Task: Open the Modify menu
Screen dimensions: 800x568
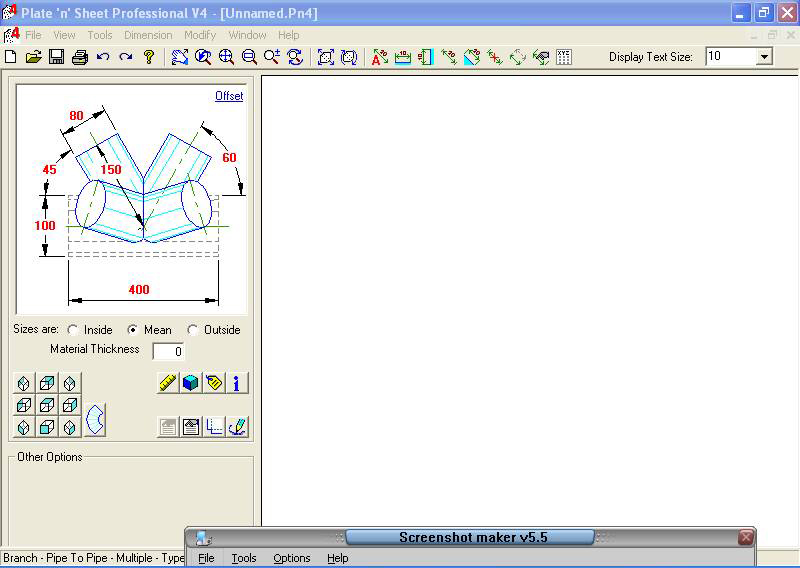Action: 200,35
